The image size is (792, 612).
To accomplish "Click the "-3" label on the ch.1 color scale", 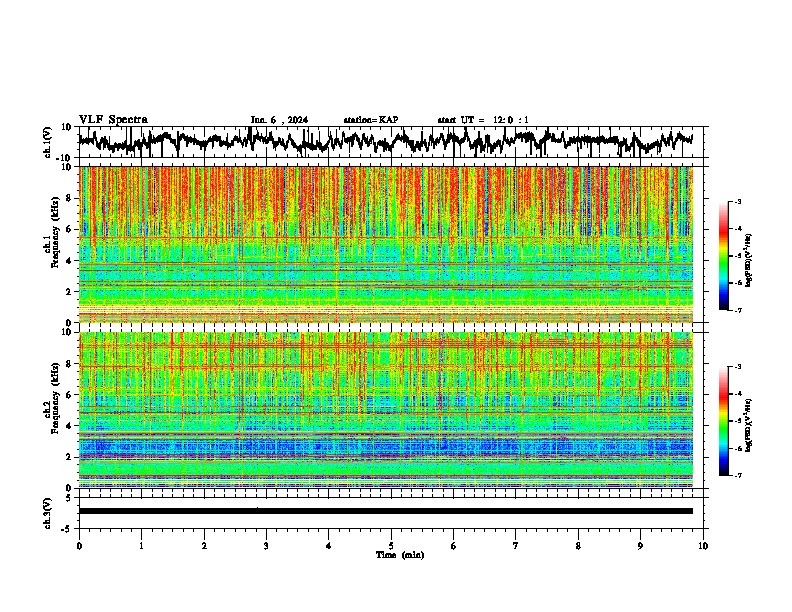I will pos(737,201).
